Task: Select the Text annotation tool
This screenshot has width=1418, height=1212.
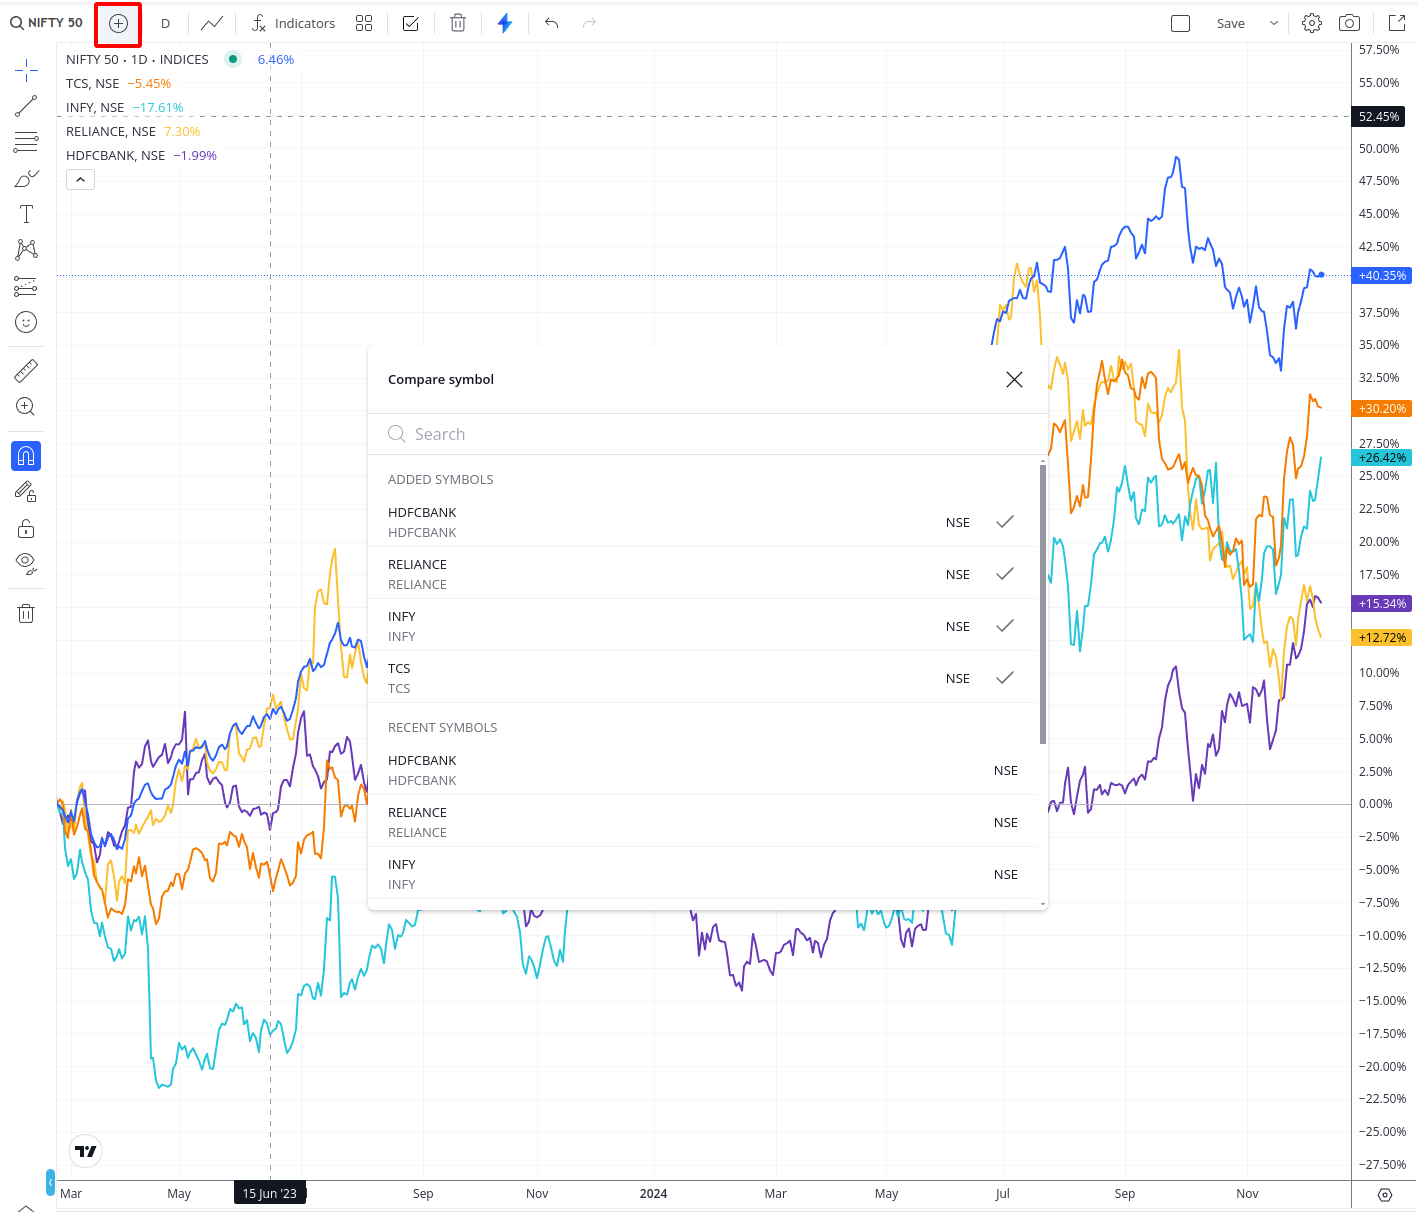Action: click(x=26, y=214)
